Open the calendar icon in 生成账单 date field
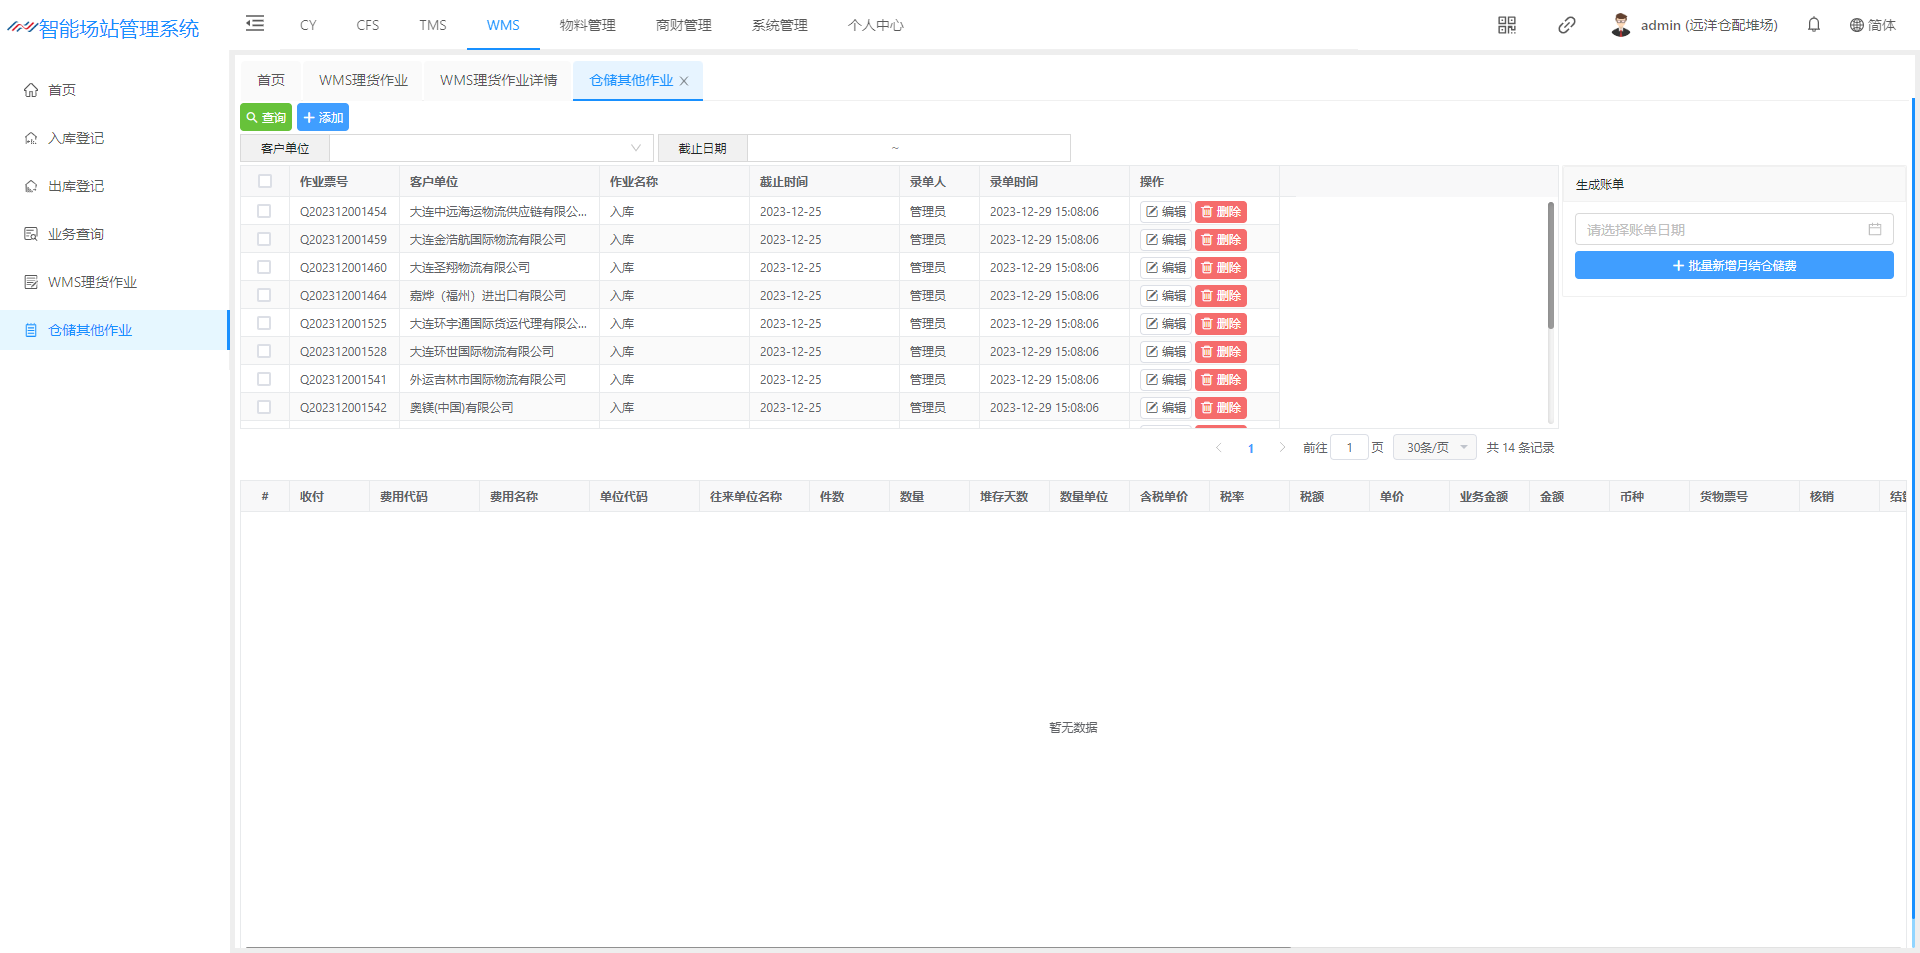The width and height of the screenshot is (1920, 953). click(x=1874, y=230)
